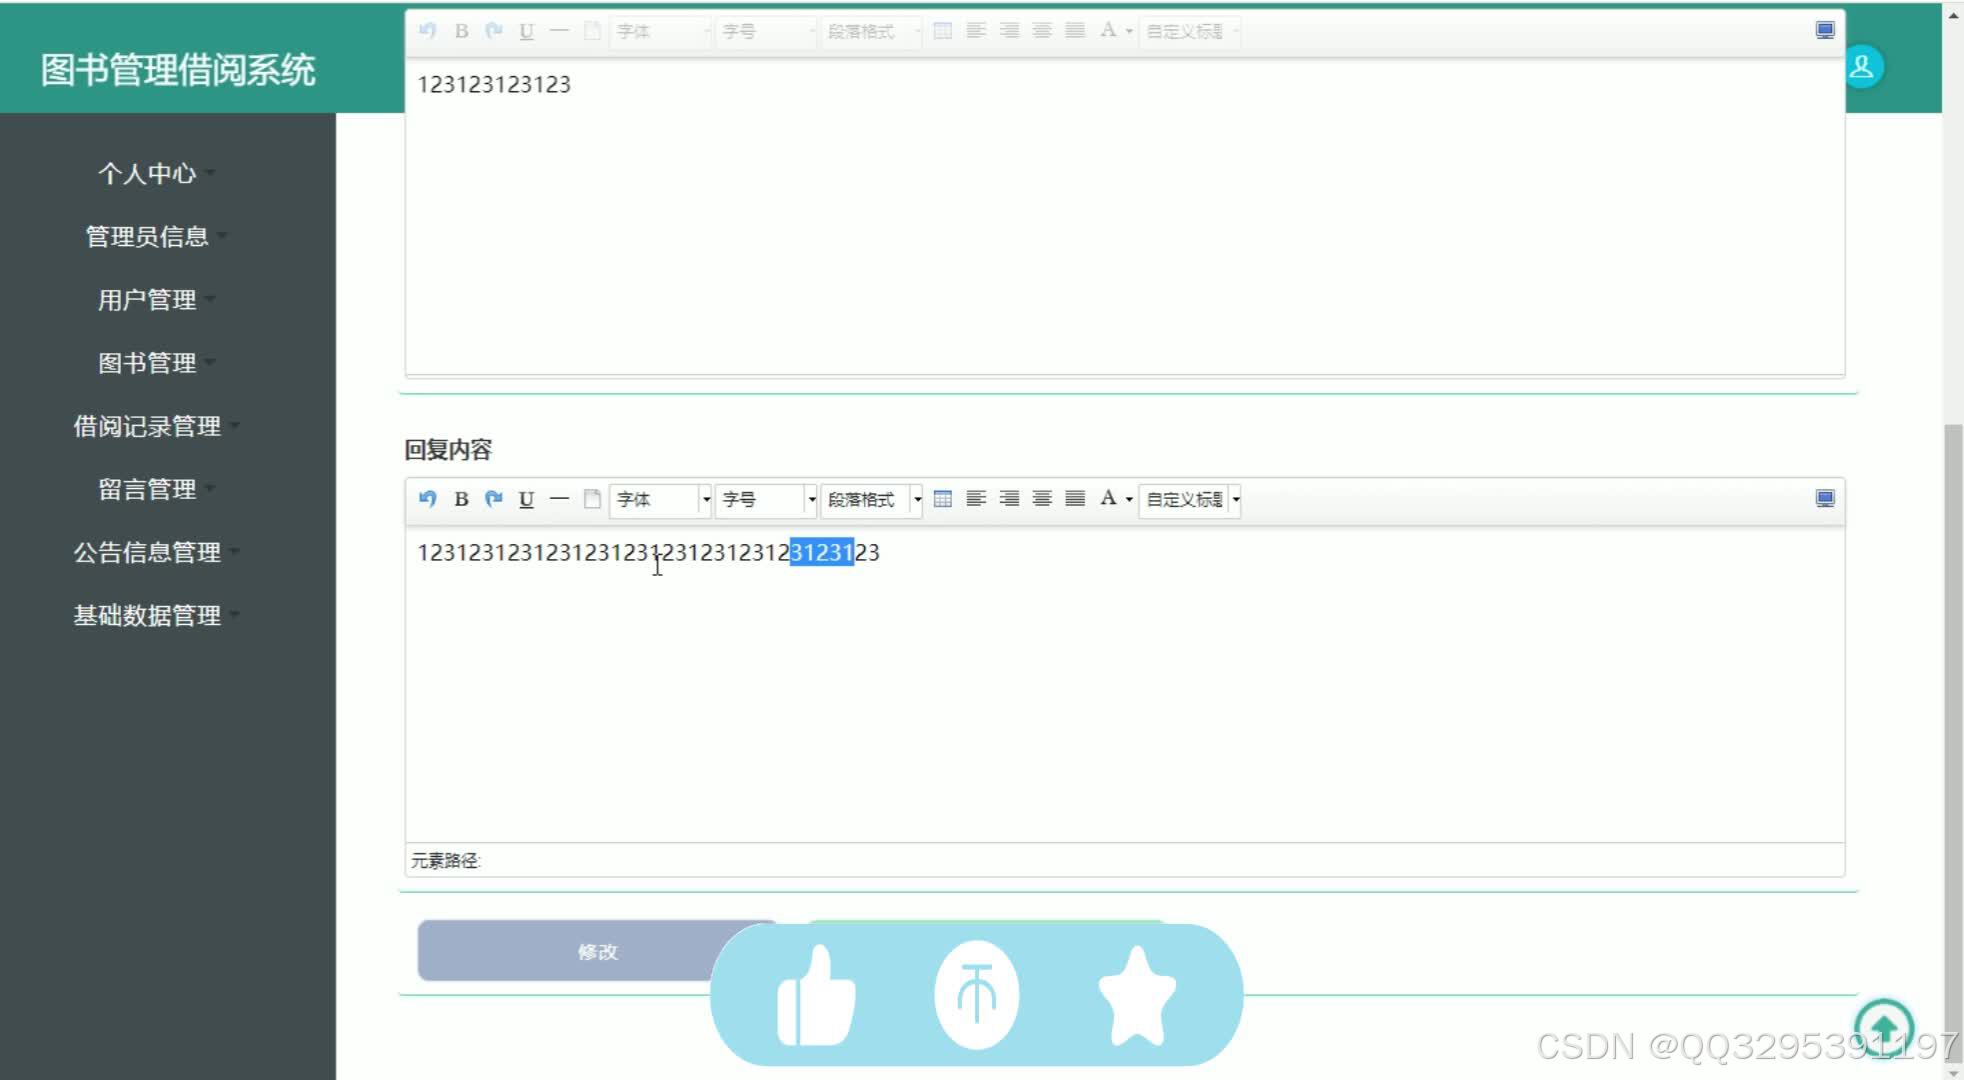1964x1080 pixels.
Task: Open the 段落格式 dropdown in the upper editor
Action: [871, 31]
